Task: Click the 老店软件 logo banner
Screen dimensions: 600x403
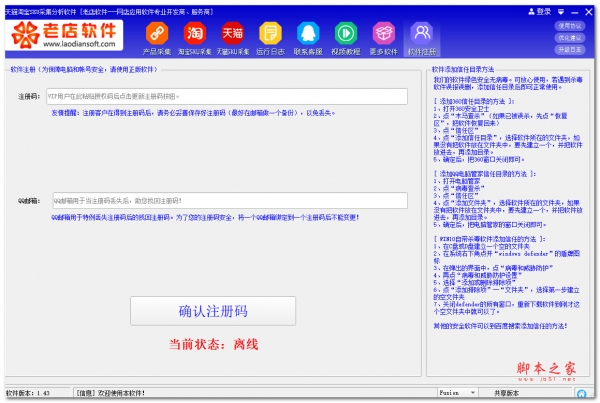Action: coord(64,35)
